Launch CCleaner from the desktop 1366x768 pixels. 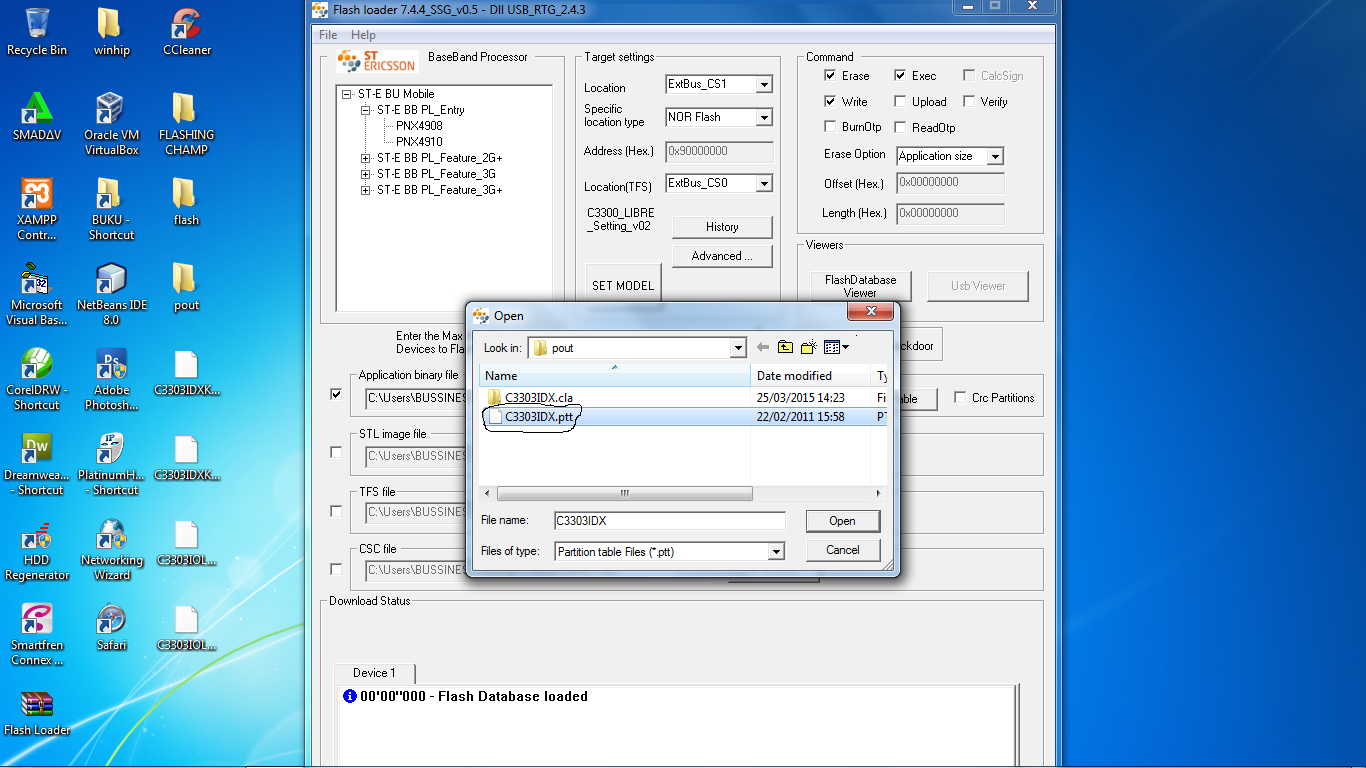[186, 32]
